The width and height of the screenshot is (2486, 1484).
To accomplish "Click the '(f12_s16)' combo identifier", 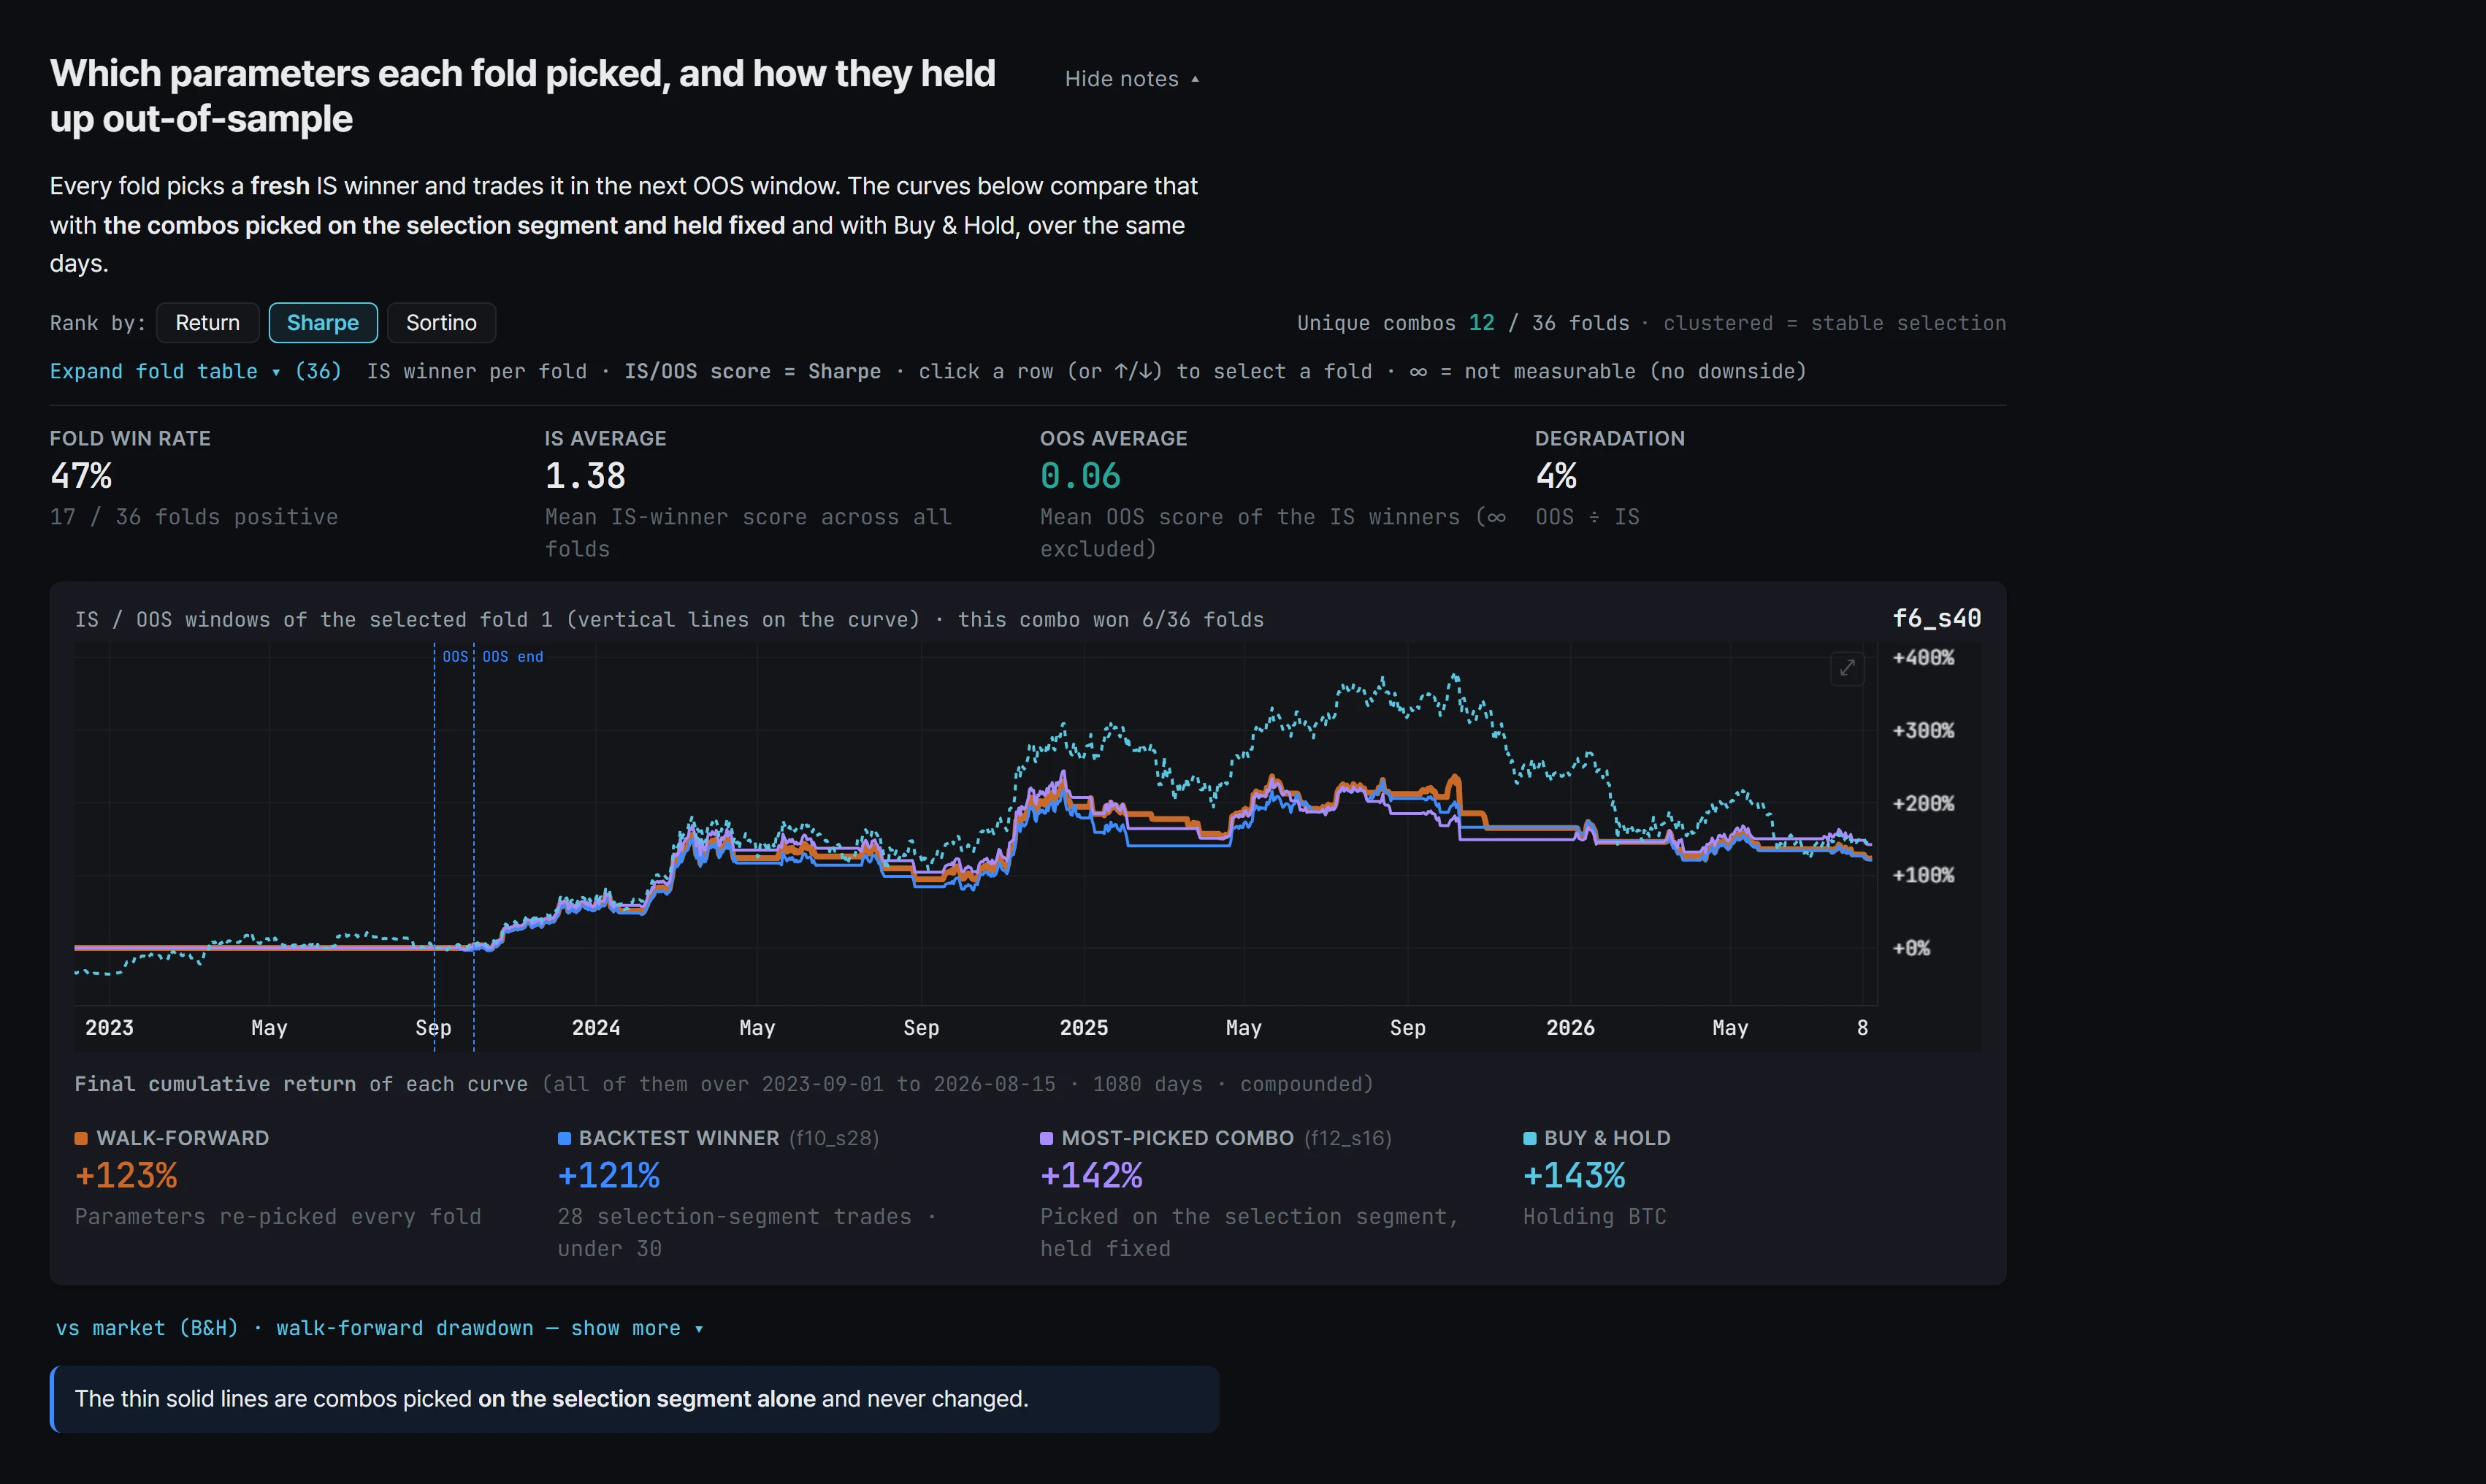I will coord(1347,1138).
